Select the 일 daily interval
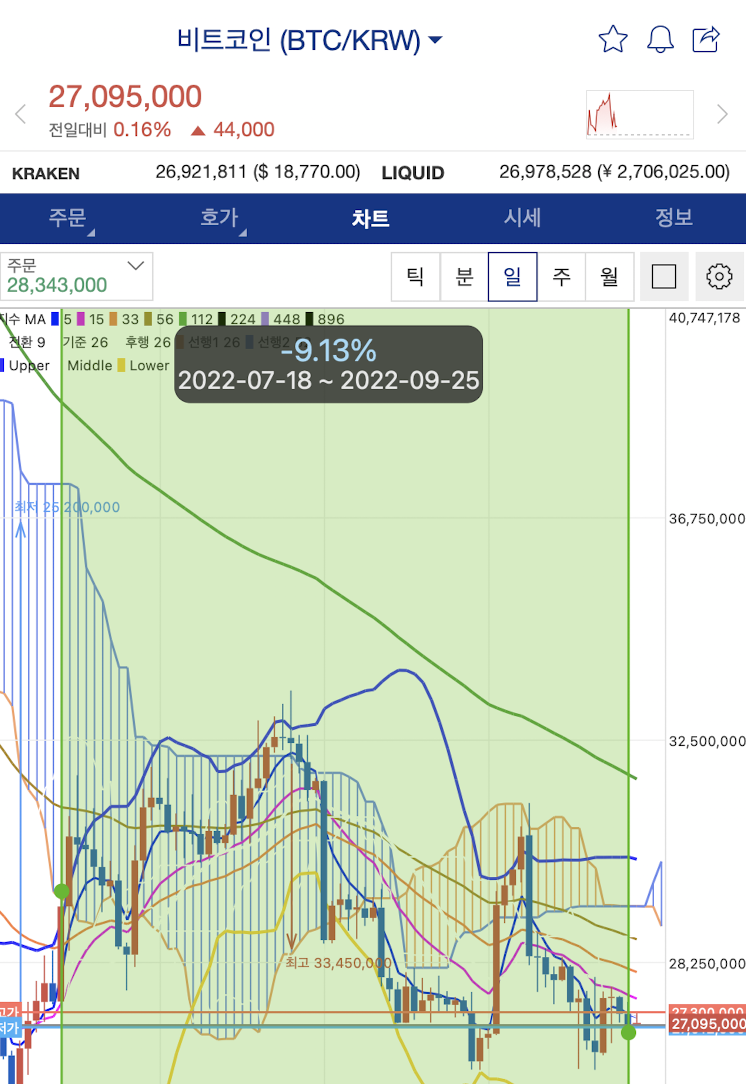Screen dimensions: 746x1084 (x=512, y=277)
